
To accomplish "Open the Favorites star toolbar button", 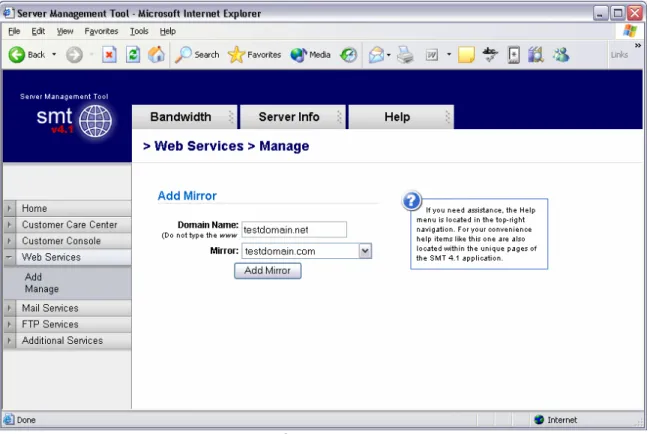I will tap(255, 55).
